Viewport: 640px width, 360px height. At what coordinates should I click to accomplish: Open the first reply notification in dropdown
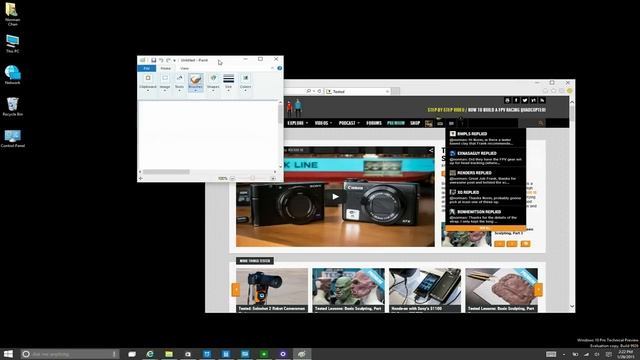(485, 138)
